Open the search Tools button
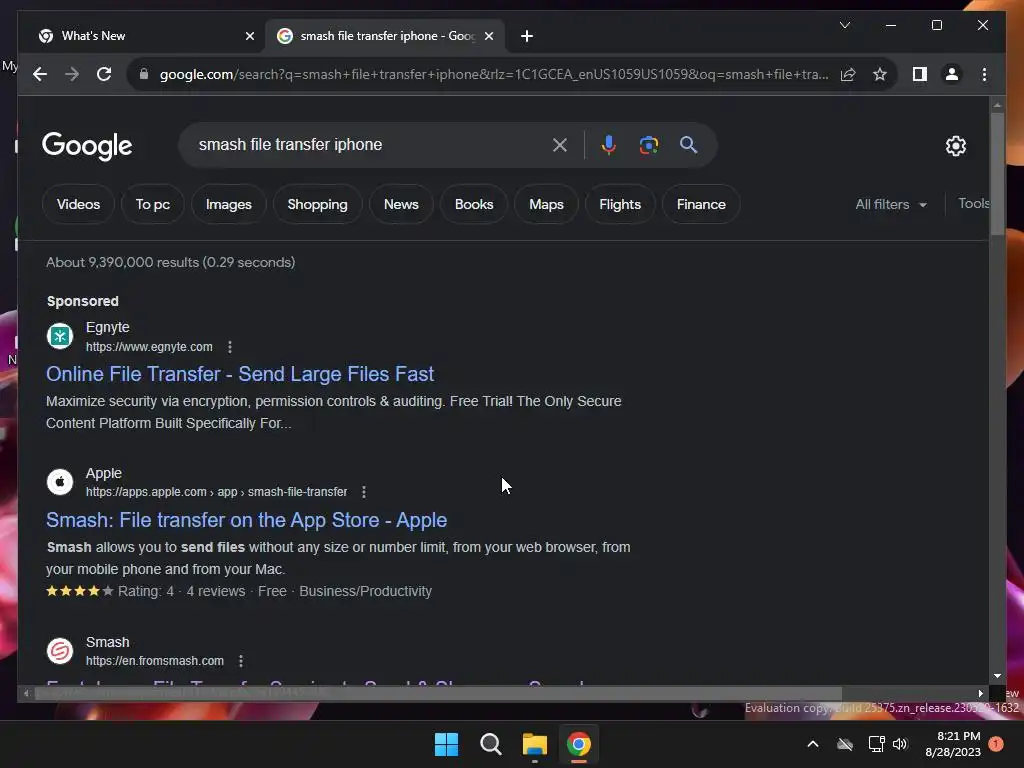The height and width of the screenshot is (768, 1024). point(973,204)
